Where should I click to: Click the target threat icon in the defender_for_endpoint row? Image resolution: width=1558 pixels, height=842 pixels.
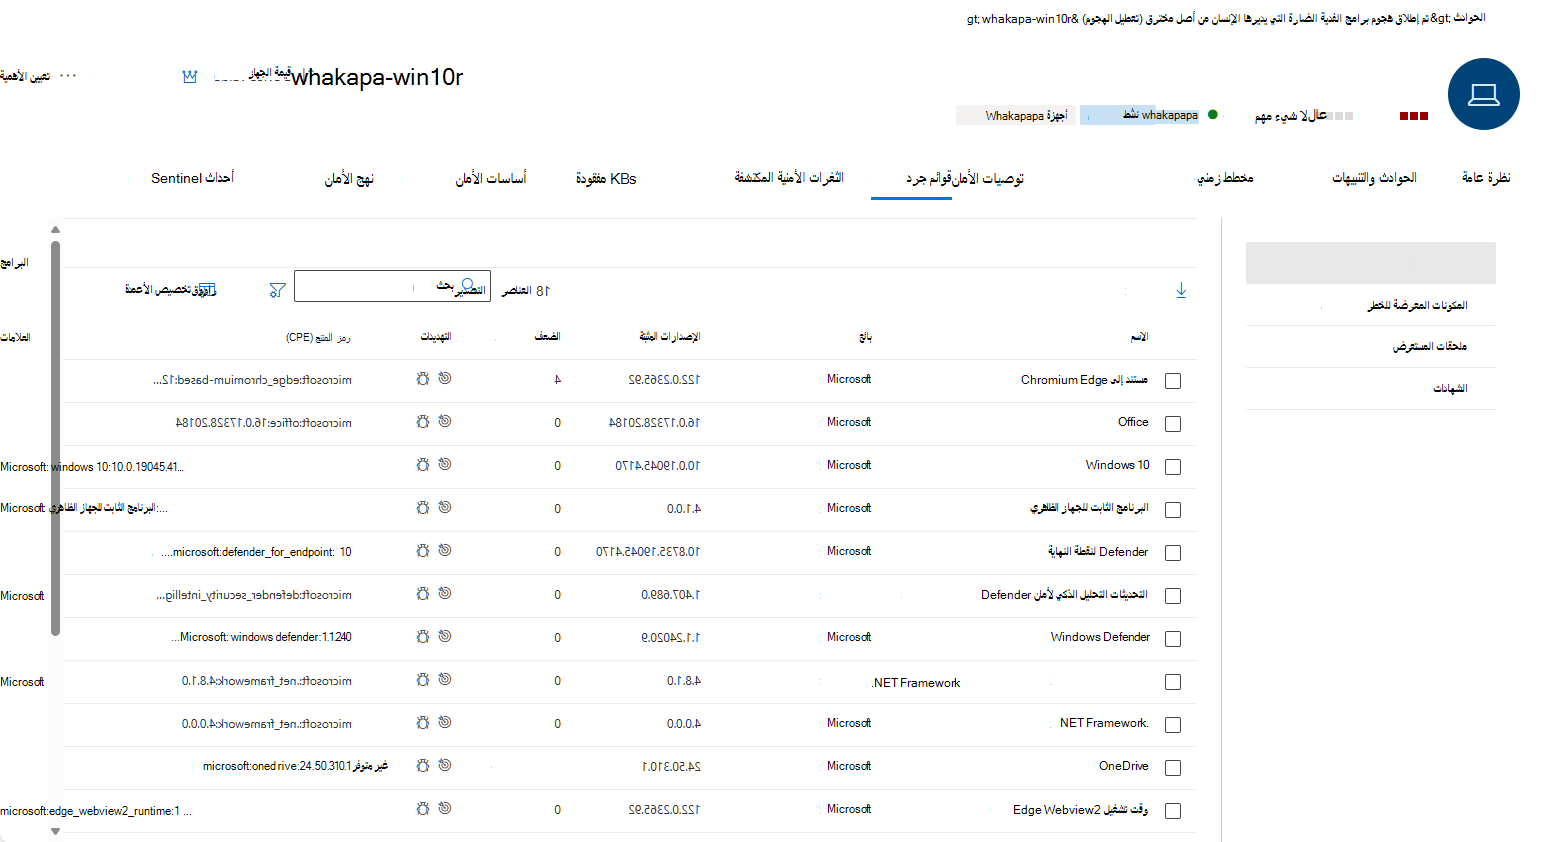[x=445, y=550]
